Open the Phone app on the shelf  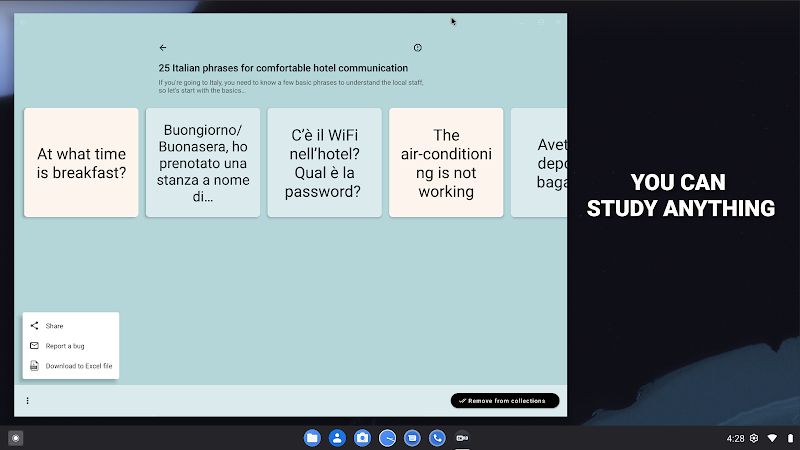coord(437,438)
